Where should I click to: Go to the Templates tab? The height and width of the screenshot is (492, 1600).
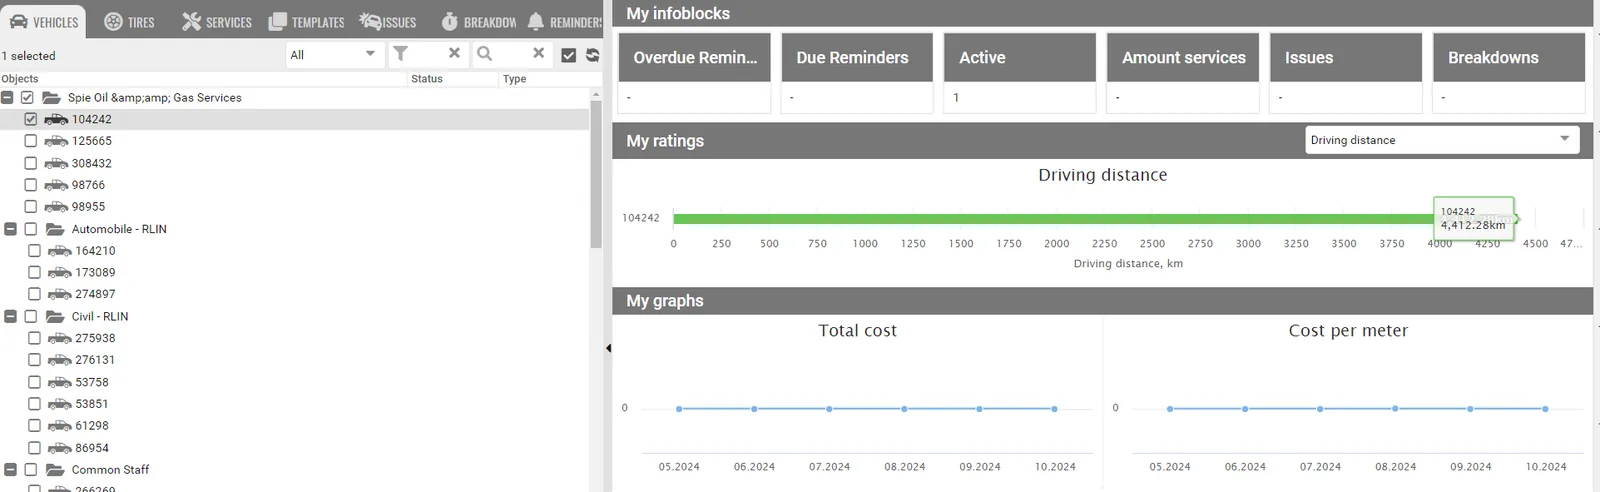[x=306, y=21]
